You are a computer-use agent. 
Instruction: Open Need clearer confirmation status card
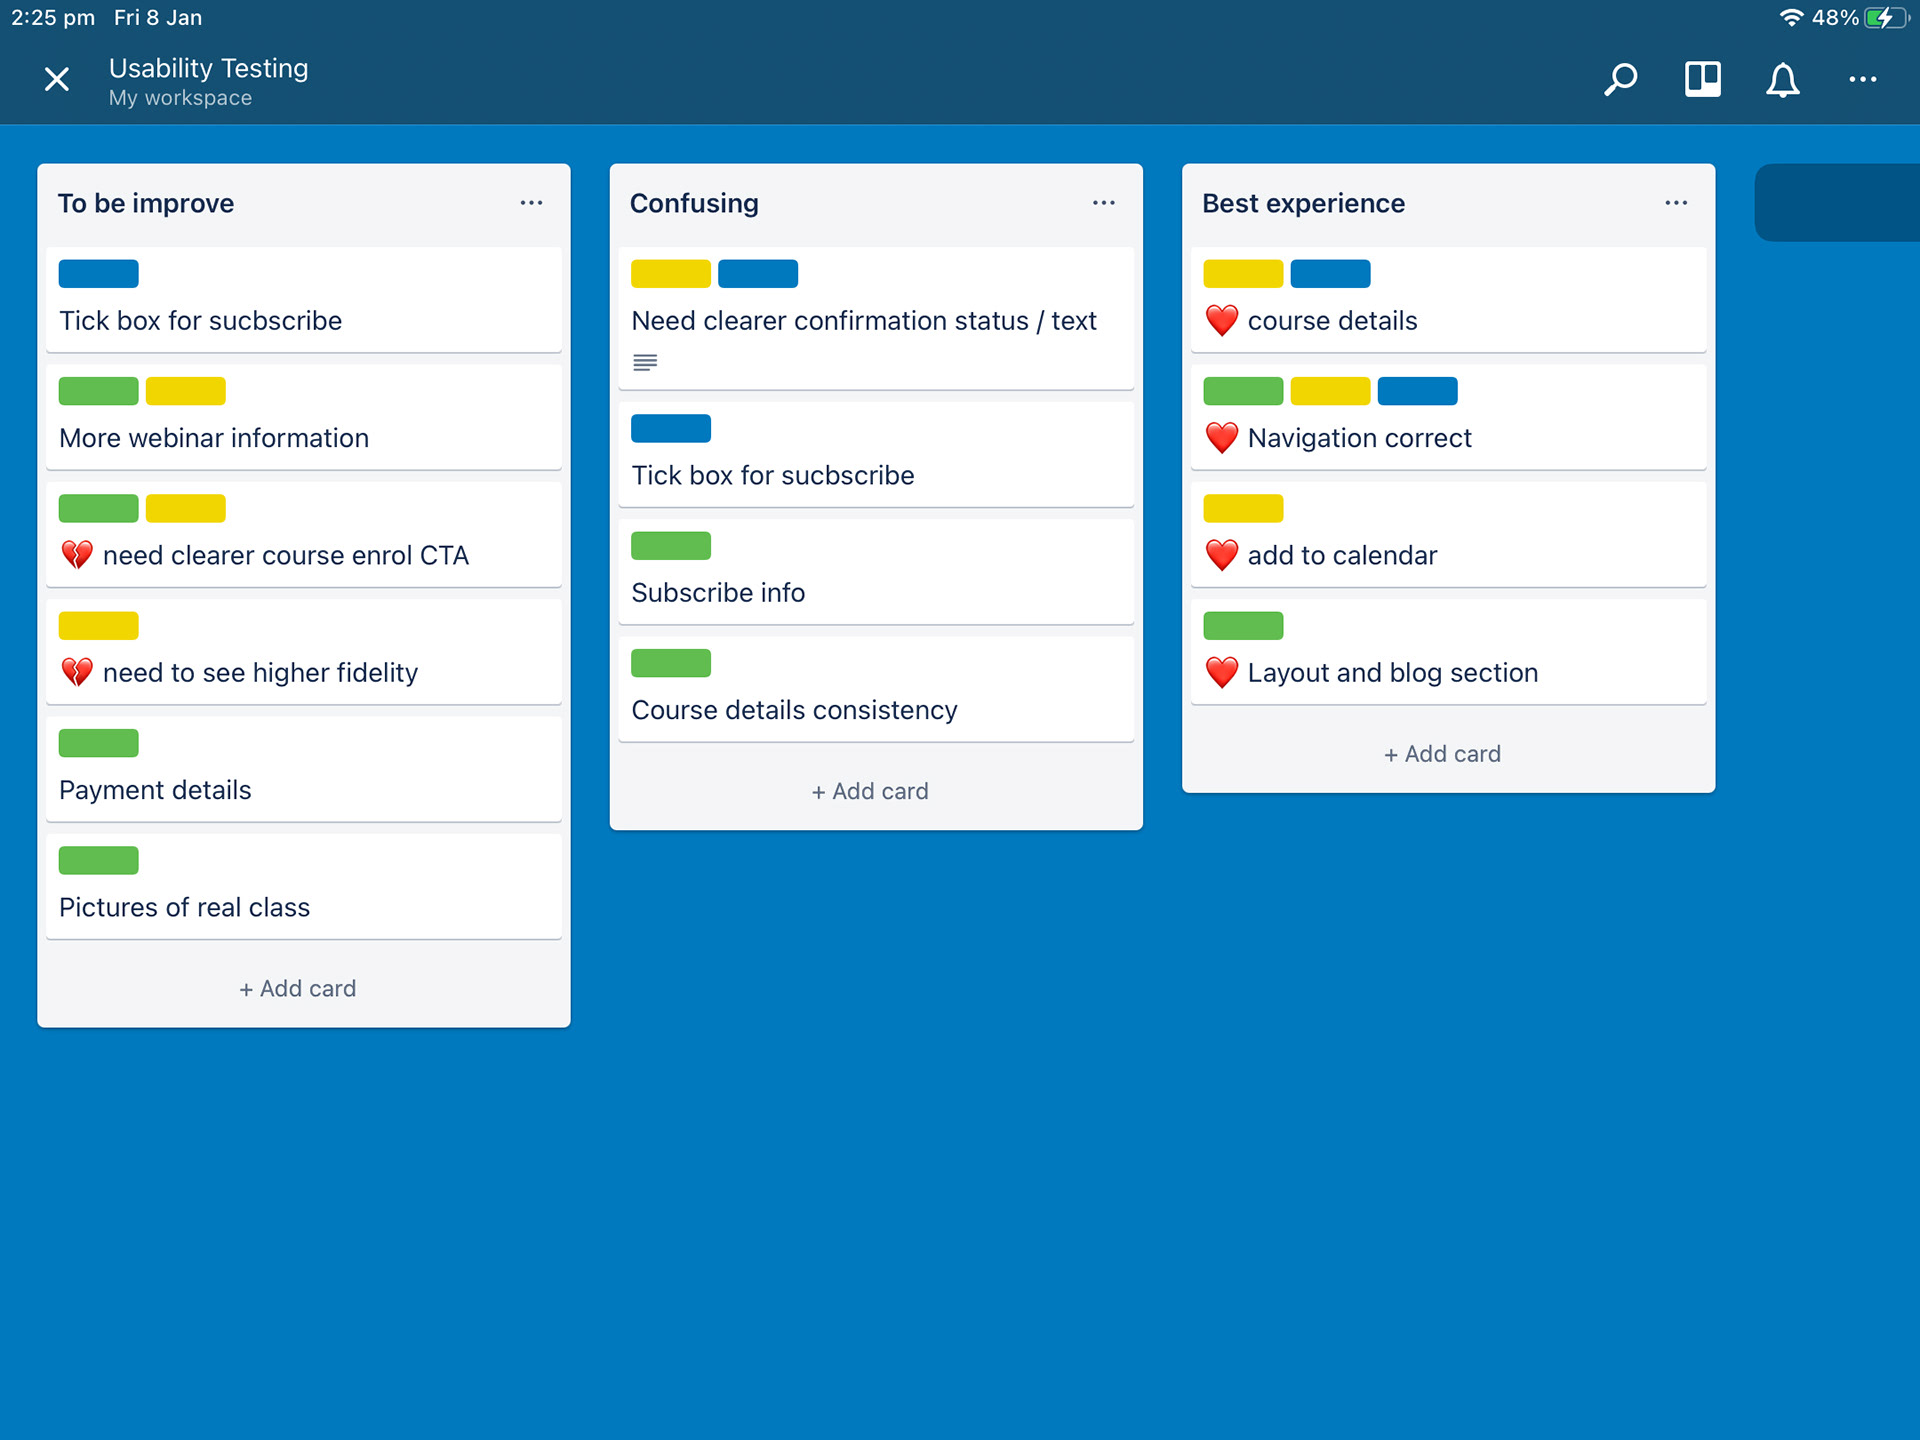click(x=876, y=318)
